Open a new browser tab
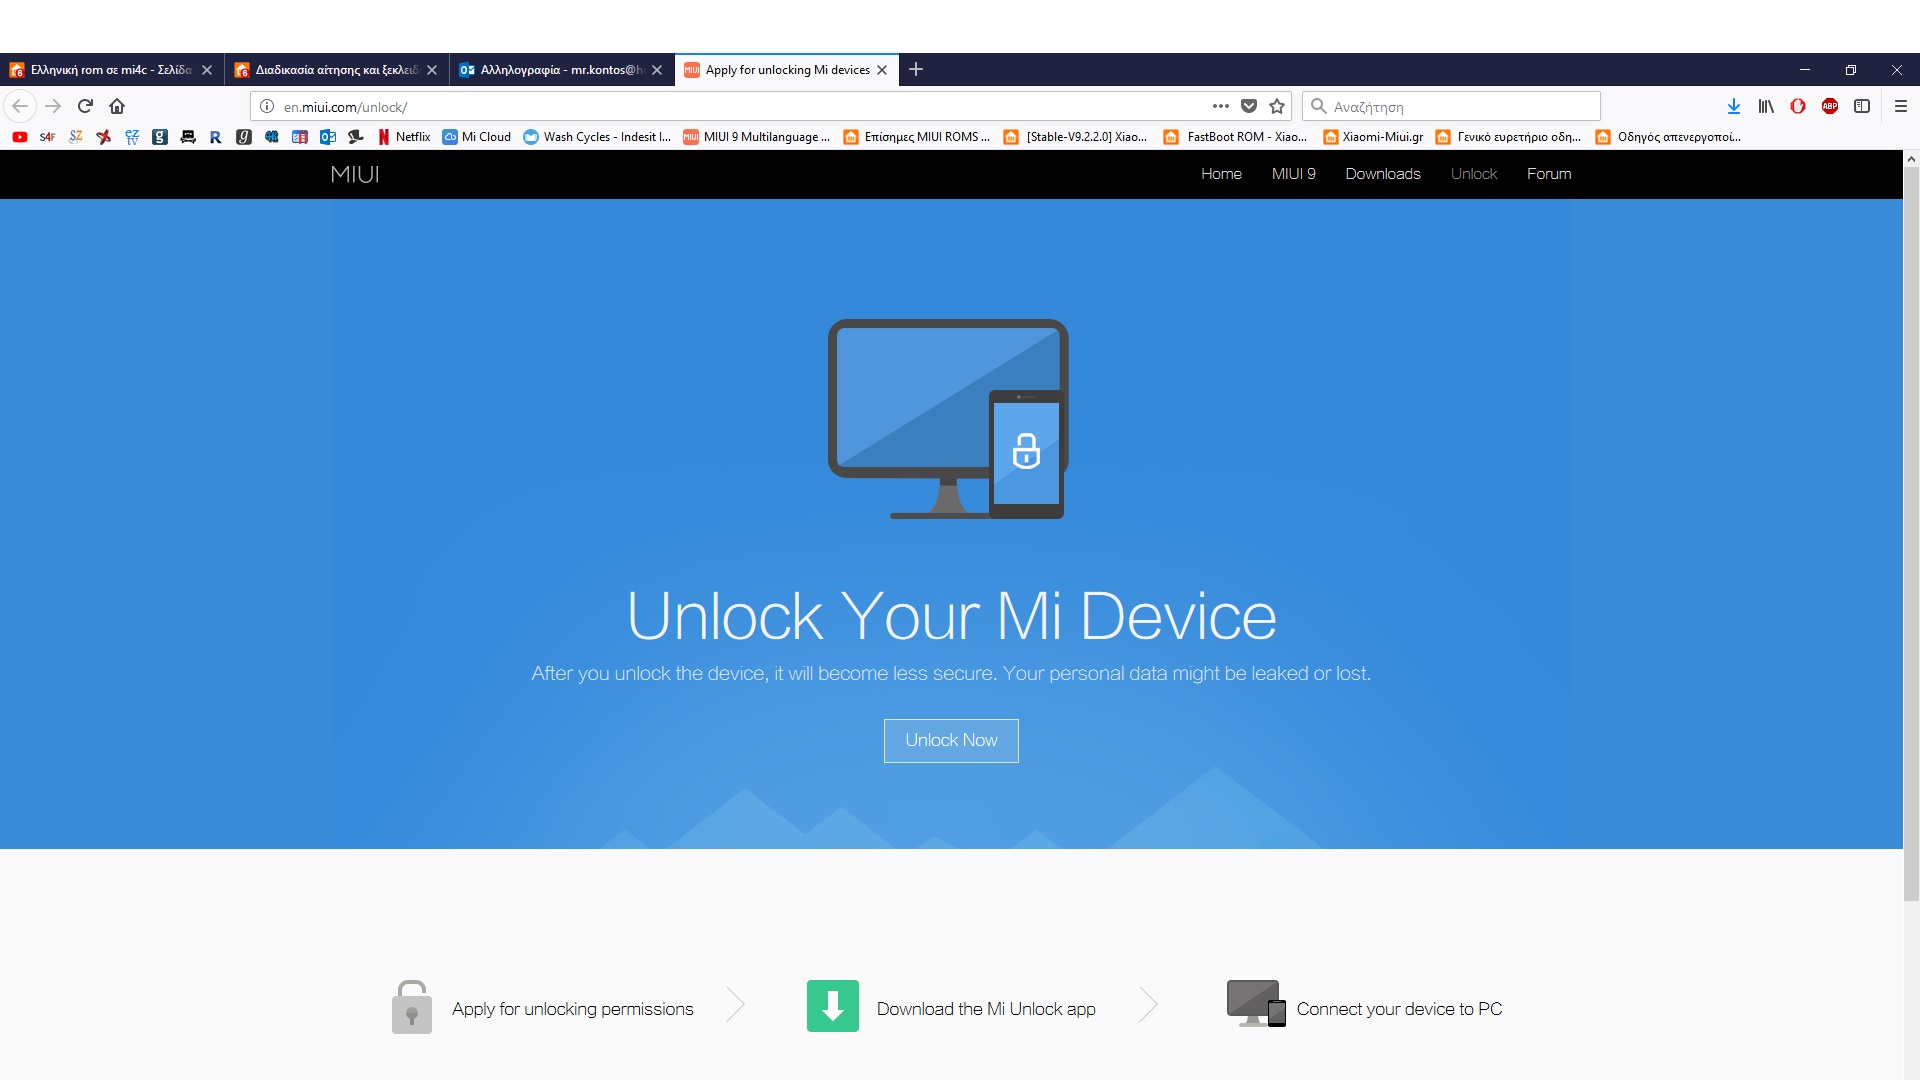Screen dimensions: 1920x1080 click(x=916, y=69)
